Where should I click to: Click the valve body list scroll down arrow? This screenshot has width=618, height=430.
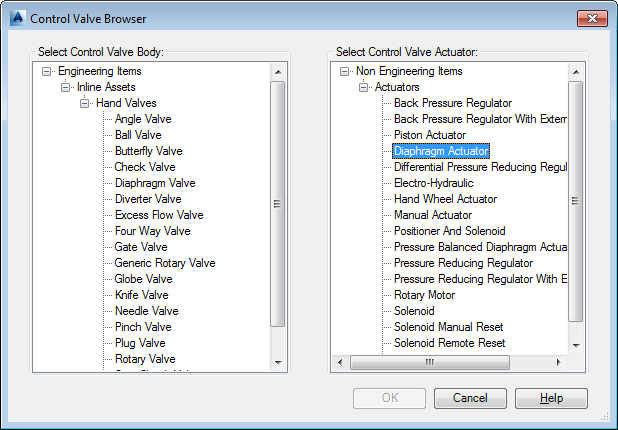tap(278, 363)
